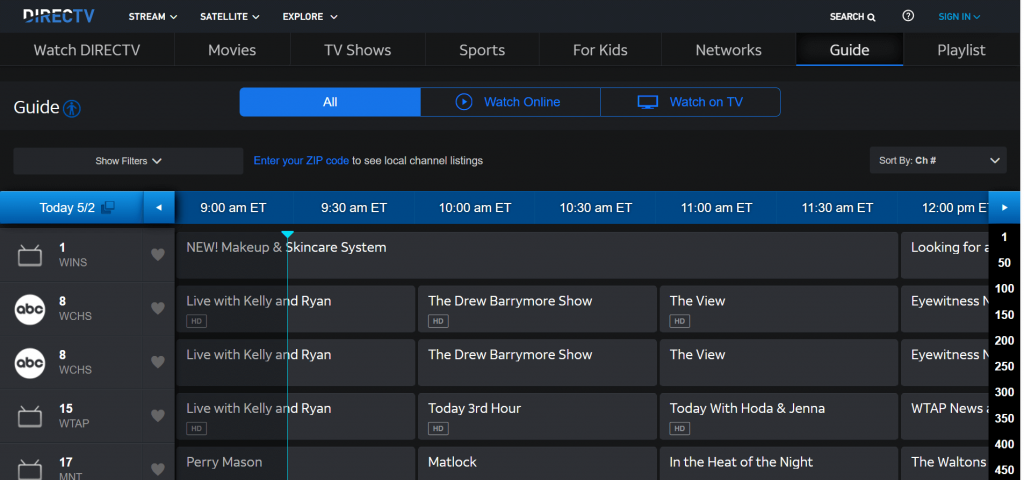The width and height of the screenshot is (1024, 480).
Task: Open the SIGN IN dropdown
Action: [959, 17]
